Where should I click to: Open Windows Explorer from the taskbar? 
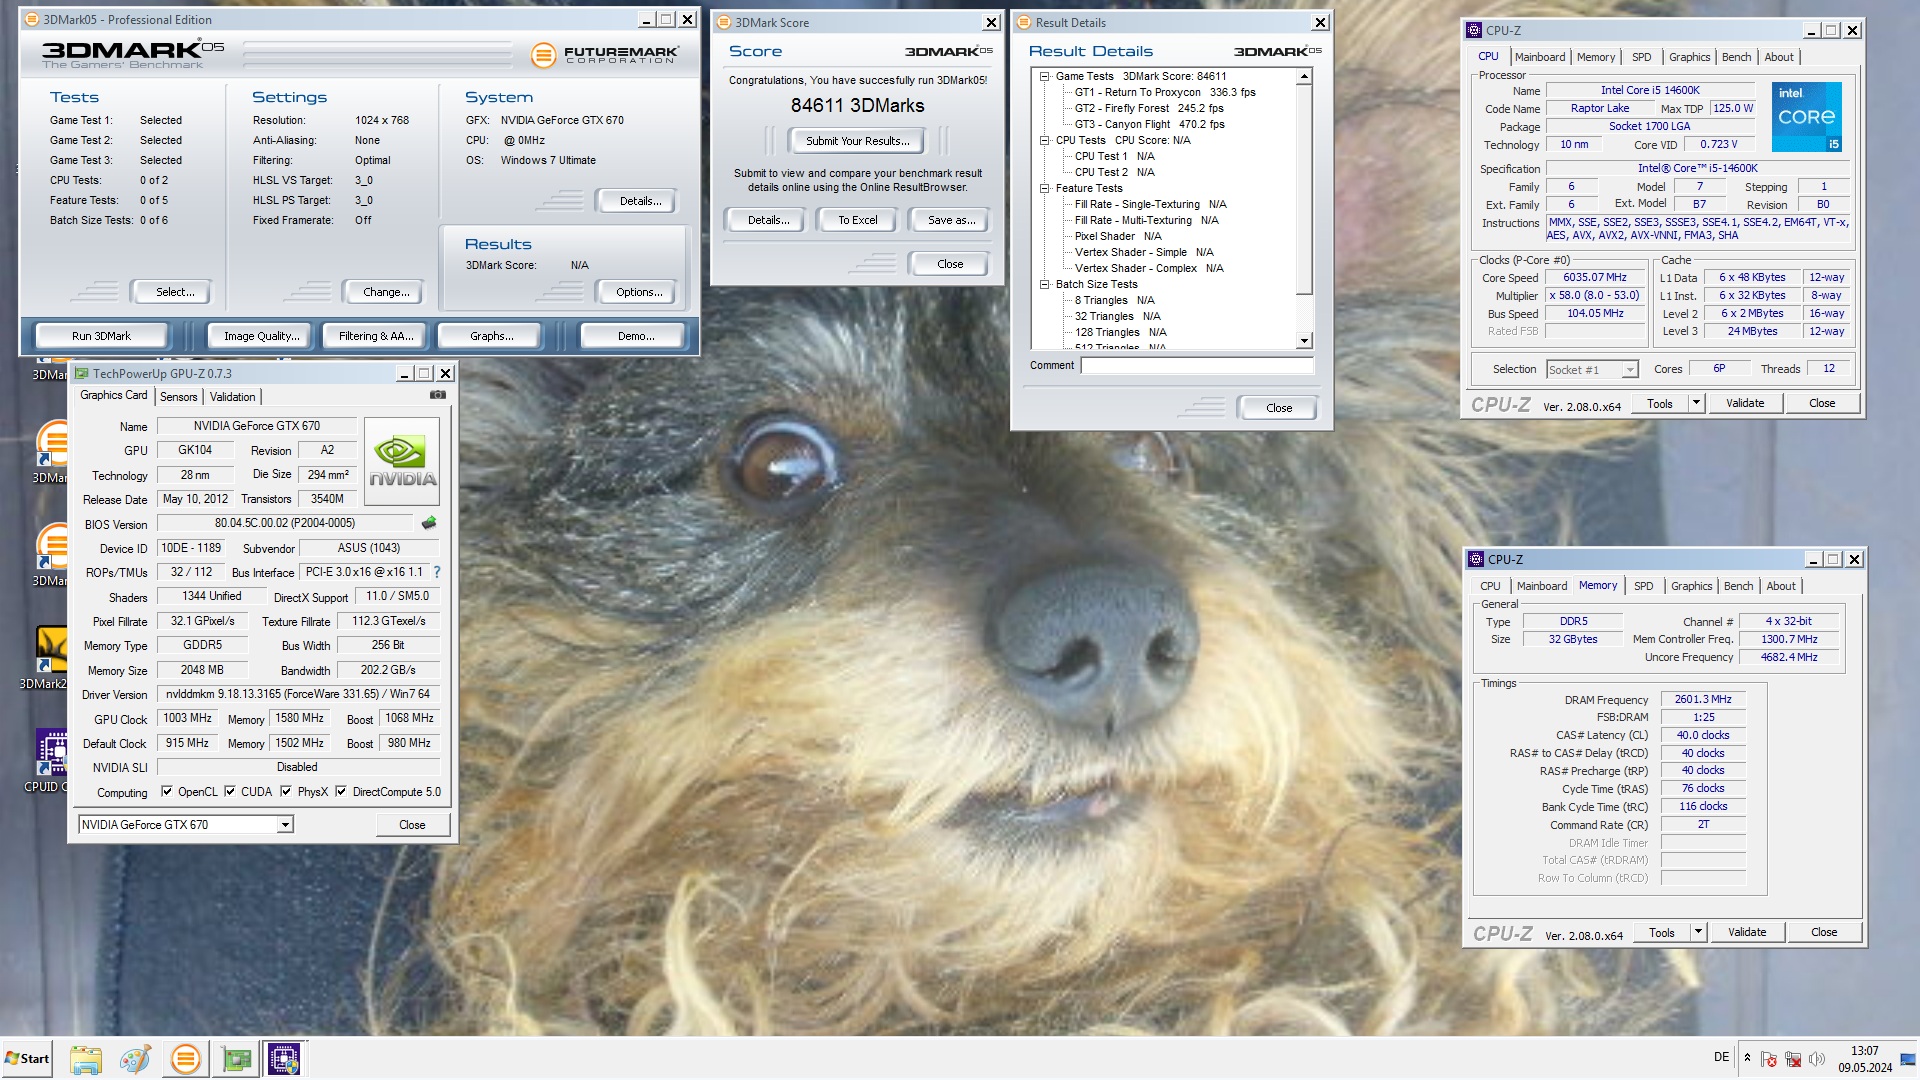pos(85,1059)
